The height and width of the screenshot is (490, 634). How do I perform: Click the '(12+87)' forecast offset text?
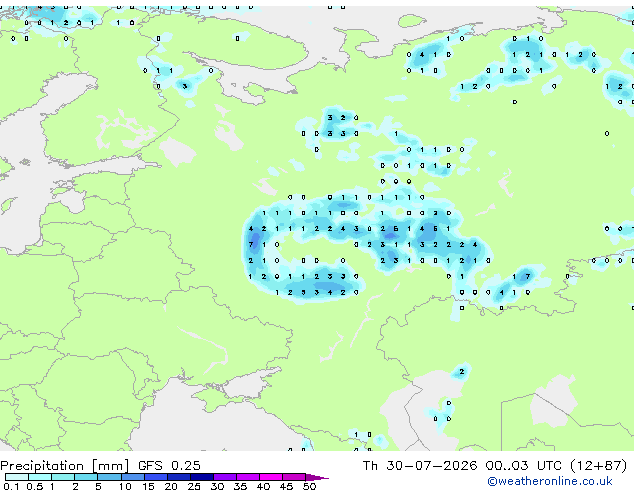tap(599, 466)
